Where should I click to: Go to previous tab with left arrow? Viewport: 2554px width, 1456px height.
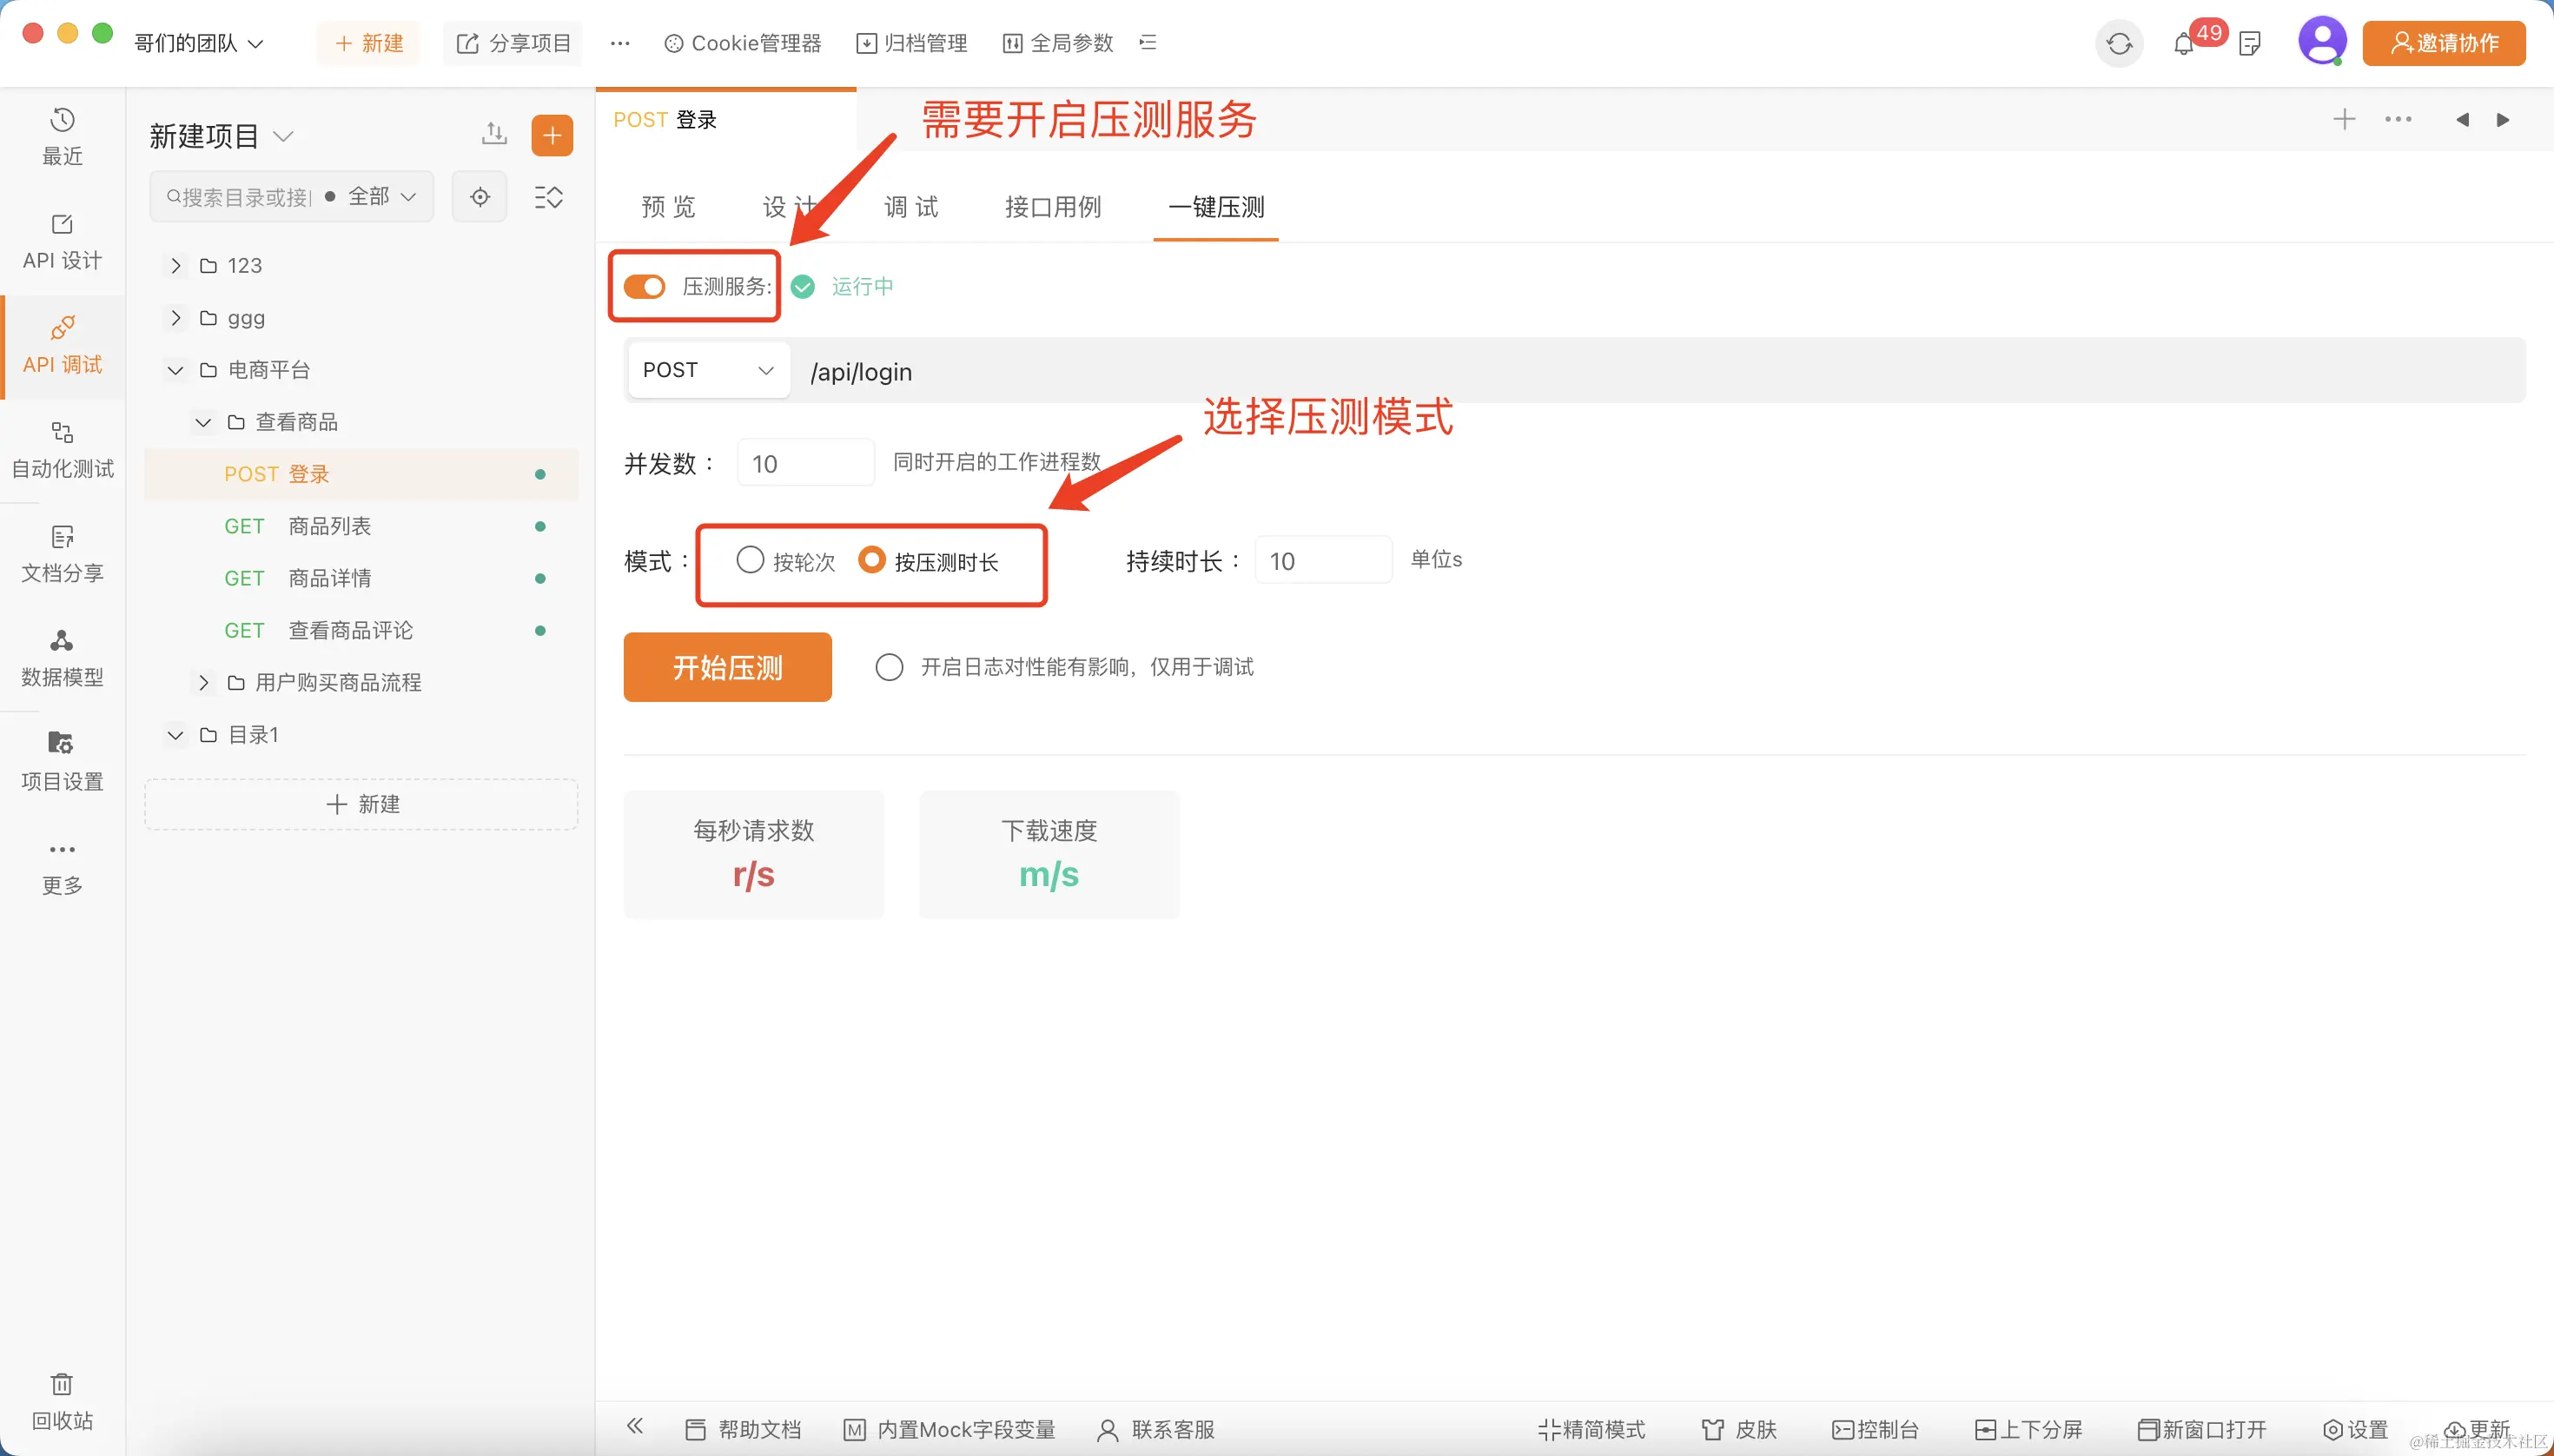pyautogui.click(x=2462, y=120)
